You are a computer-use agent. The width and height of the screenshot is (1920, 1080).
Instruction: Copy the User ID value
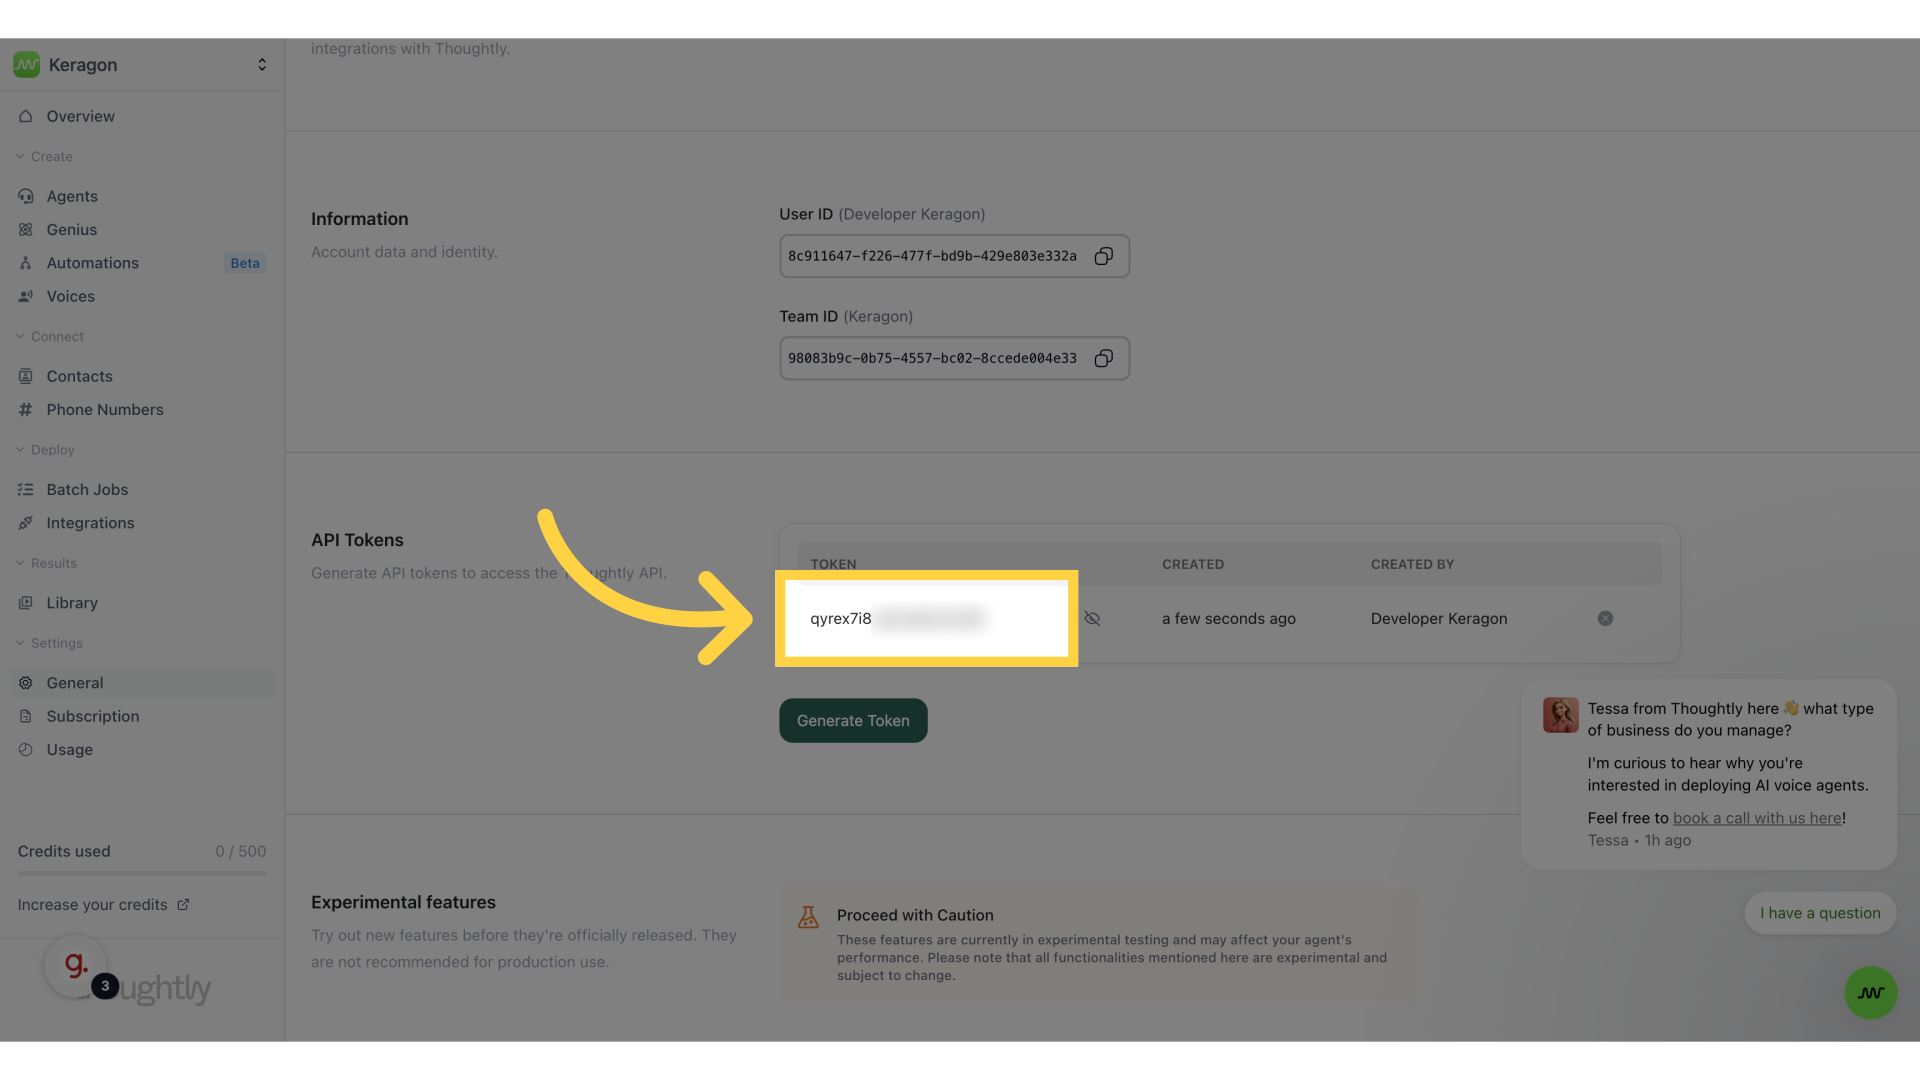coord(1103,256)
